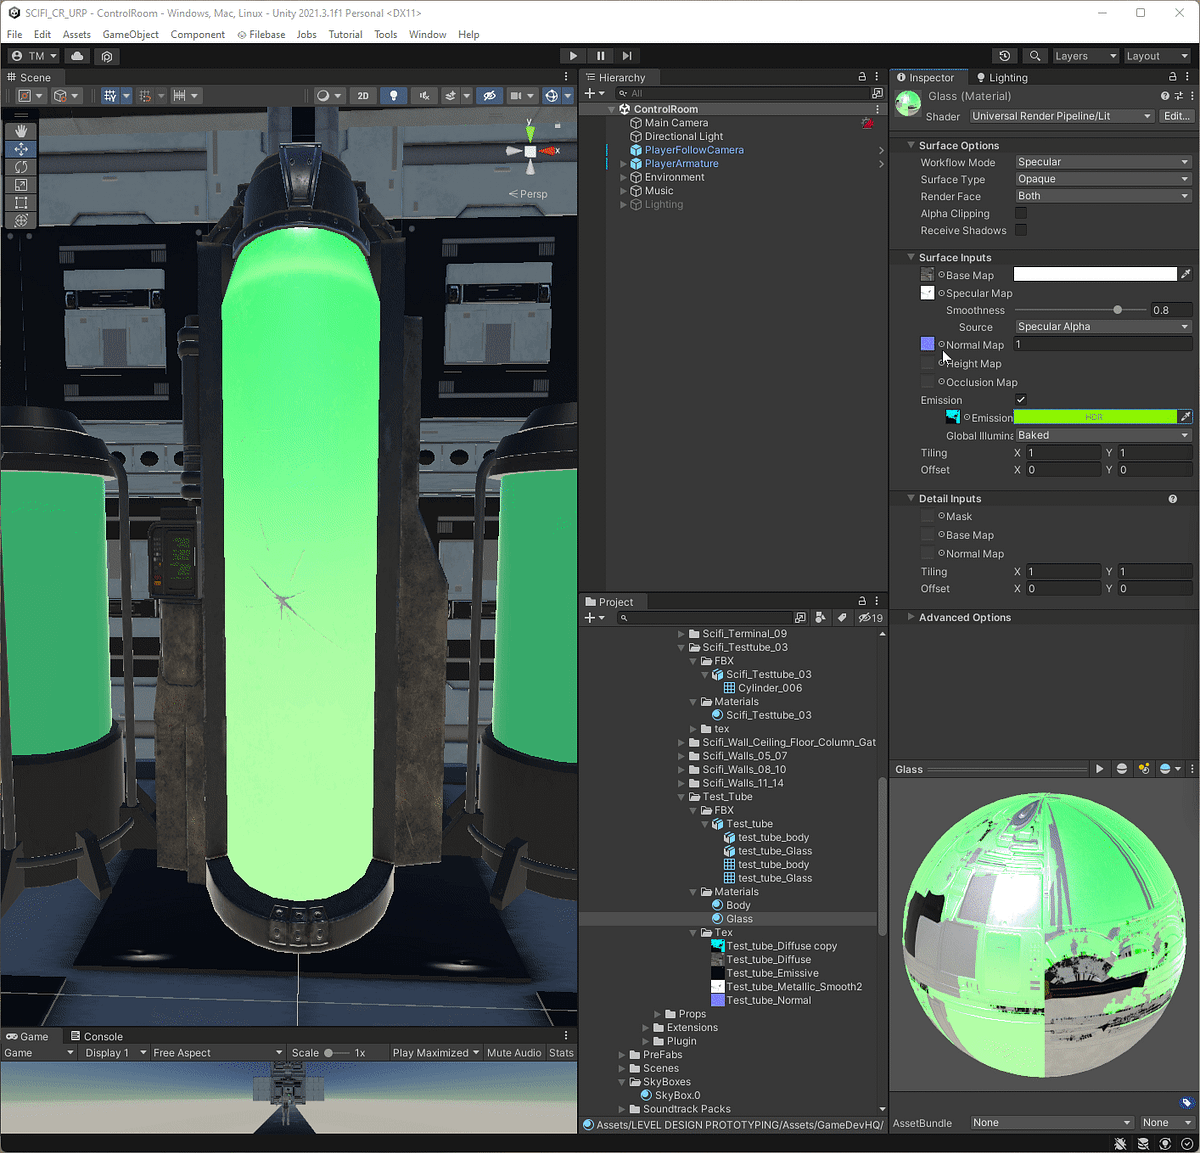Select the combined Transform tool
Viewport: 1200px width, 1153px height.
(21, 220)
